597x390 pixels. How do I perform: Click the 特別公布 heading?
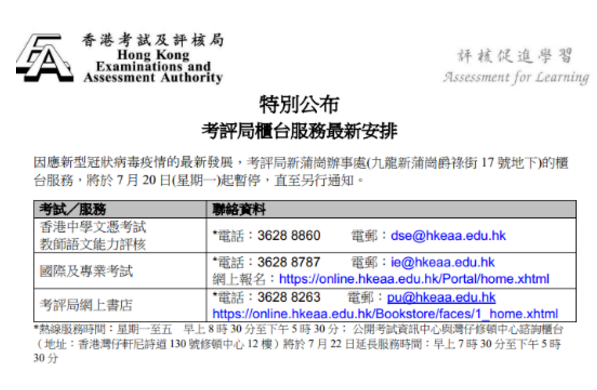(x=299, y=105)
